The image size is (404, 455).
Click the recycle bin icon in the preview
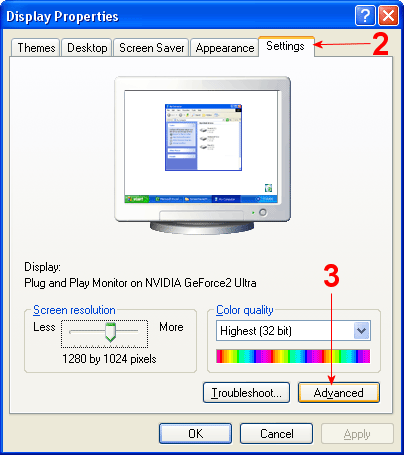click(268, 188)
